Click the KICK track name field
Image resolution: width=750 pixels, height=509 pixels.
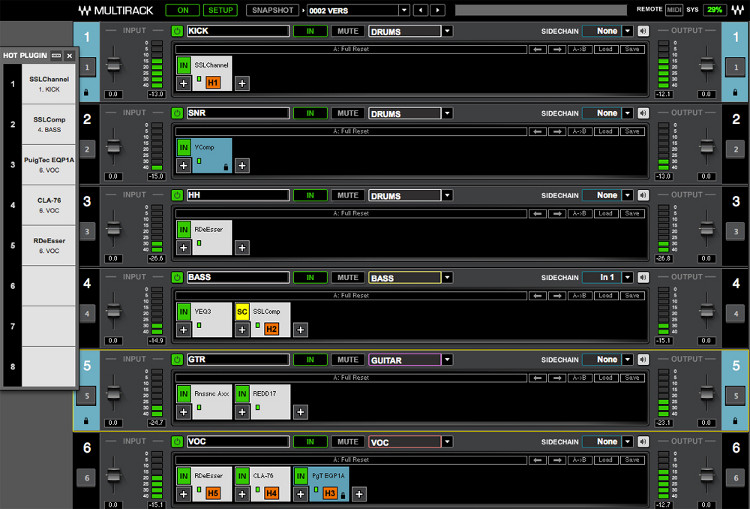click(238, 31)
